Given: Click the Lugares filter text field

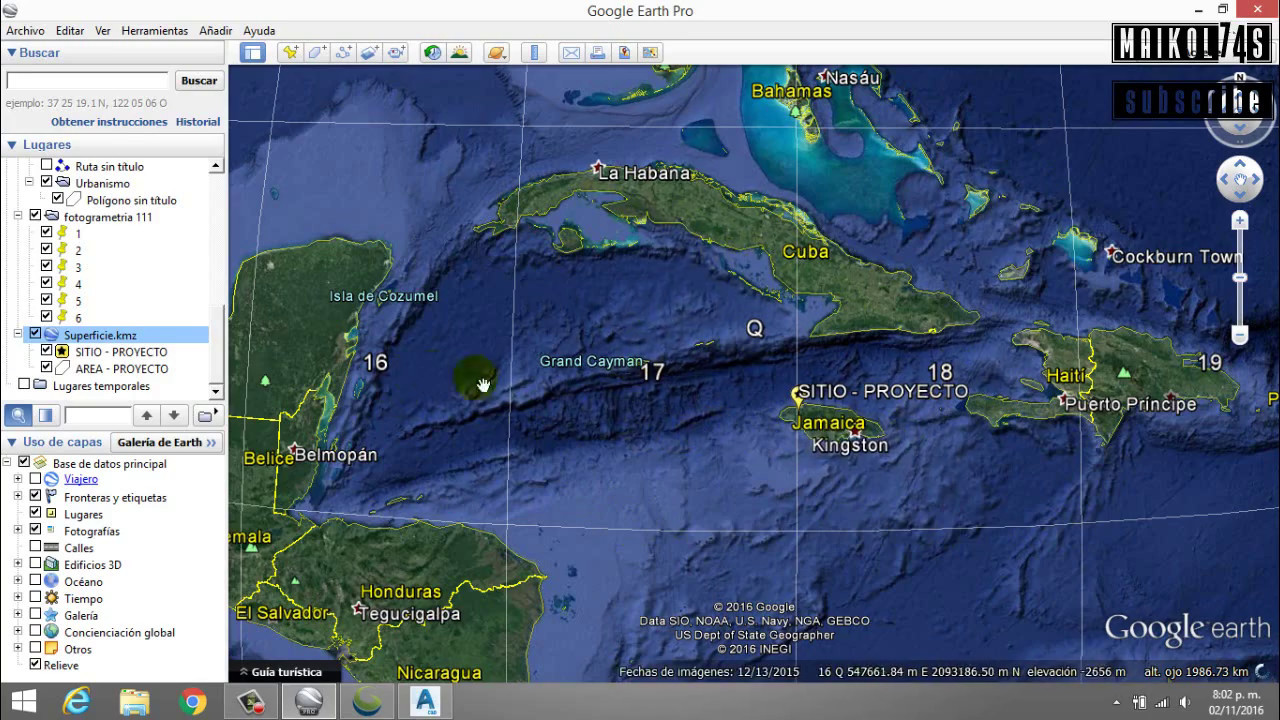Looking at the screenshot, I should click(97, 415).
